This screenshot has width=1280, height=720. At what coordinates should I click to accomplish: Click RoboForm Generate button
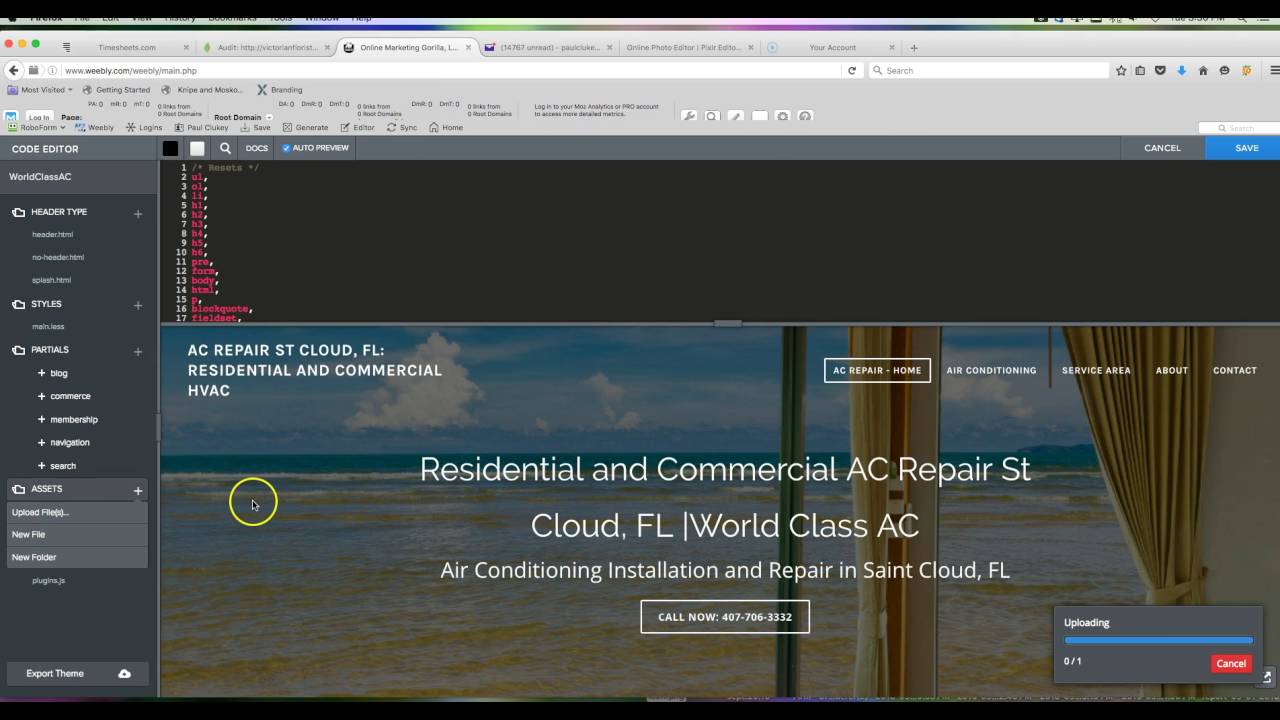click(305, 128)
